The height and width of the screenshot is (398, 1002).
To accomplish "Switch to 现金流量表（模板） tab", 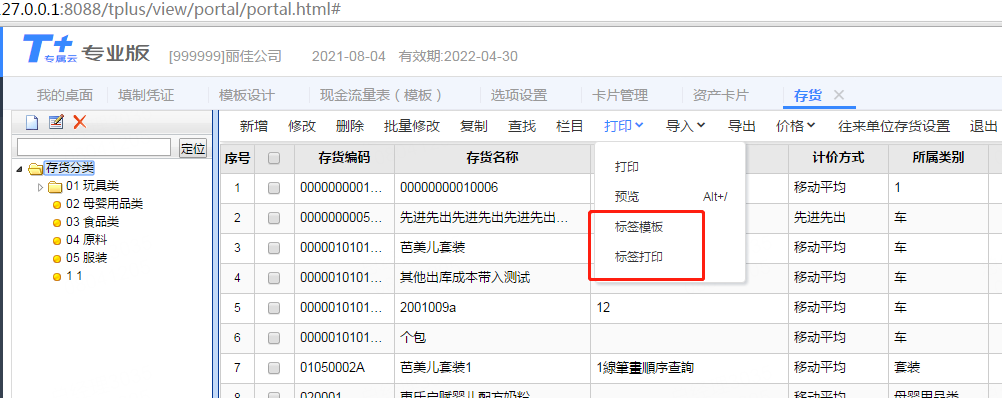I will tap(382, 96).
